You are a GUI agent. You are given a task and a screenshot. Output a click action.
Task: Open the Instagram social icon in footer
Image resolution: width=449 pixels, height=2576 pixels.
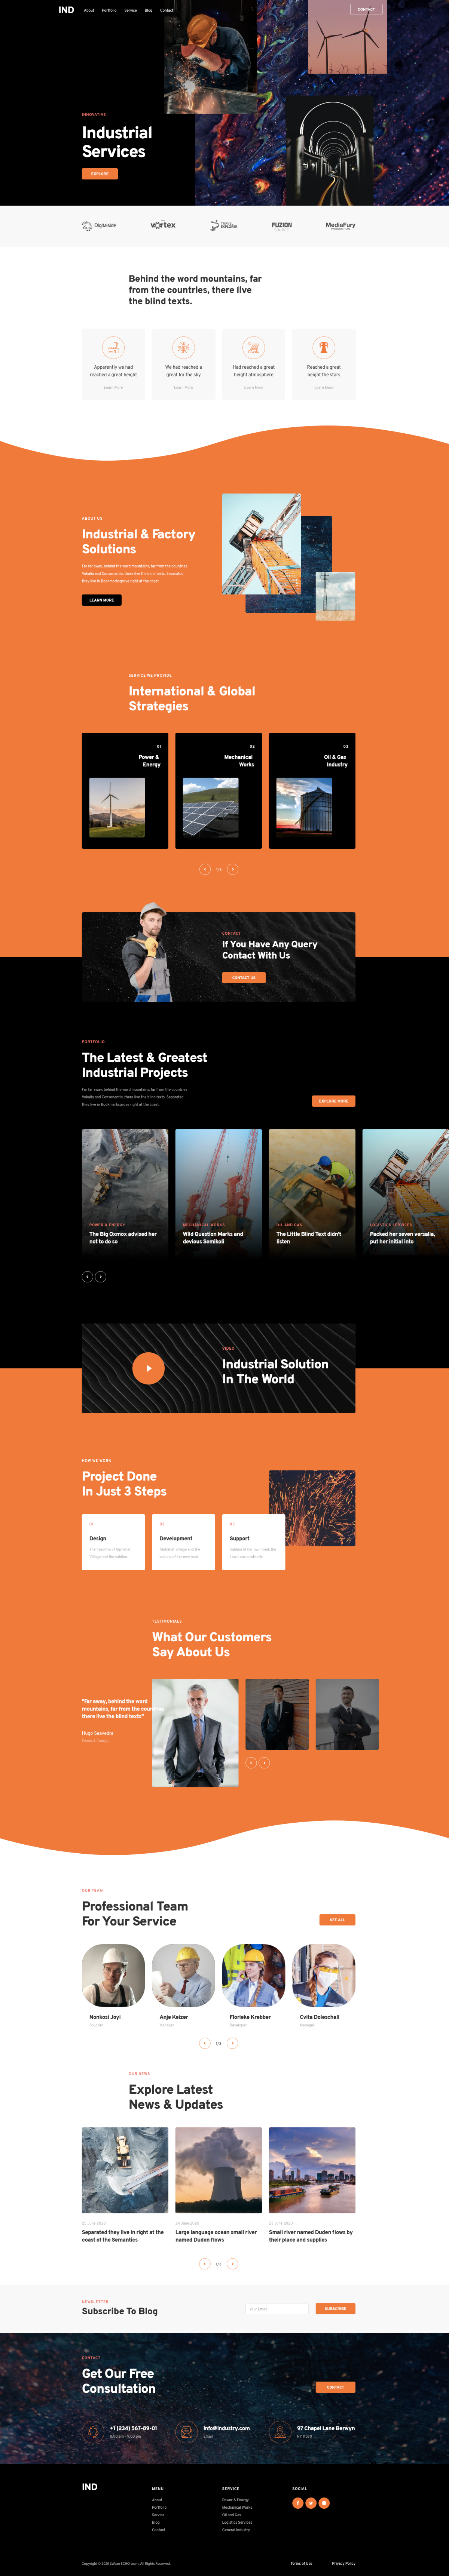324,2503
